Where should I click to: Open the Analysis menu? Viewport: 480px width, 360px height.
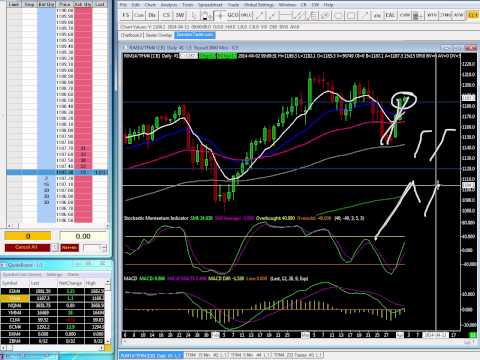pyautogui.click(x=169, y=5)
